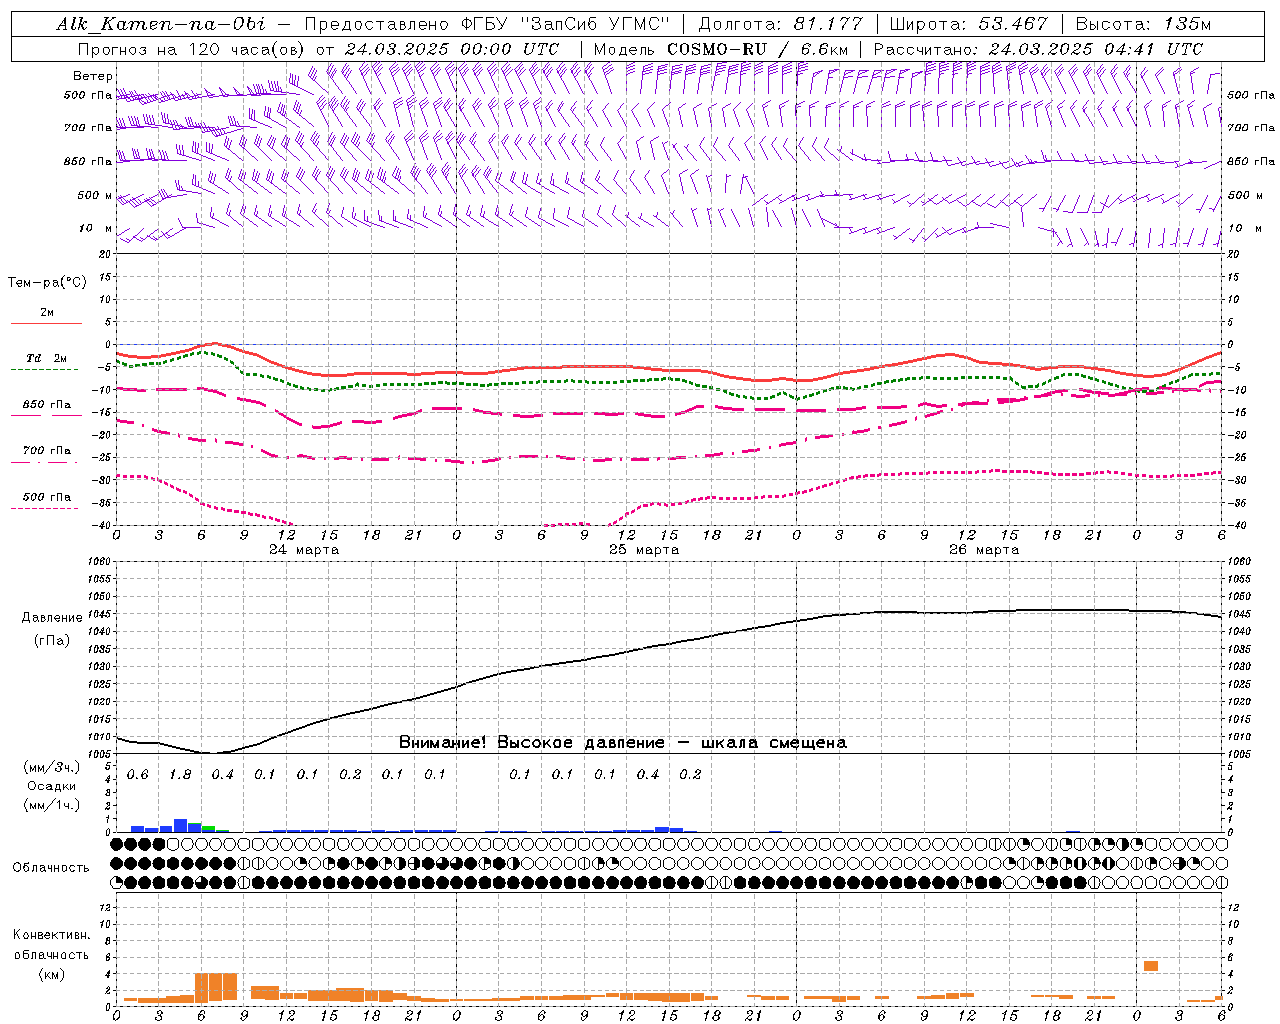Screen dimensions: 1280x1024
Task: Click the red 2м temperature legend line
Action: [x=46, y=322]
